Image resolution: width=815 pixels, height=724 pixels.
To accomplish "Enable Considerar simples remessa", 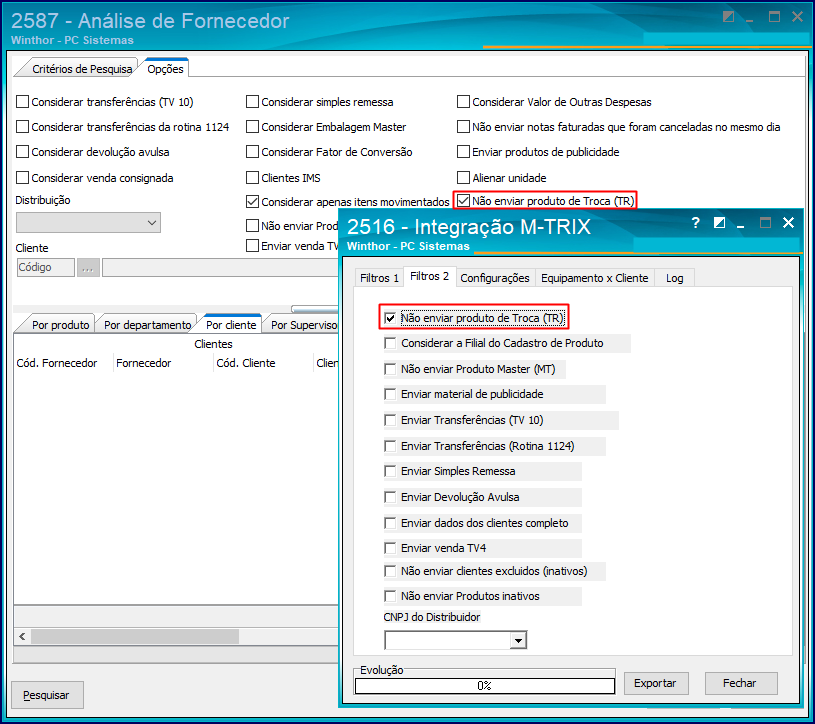I will 252,101.
